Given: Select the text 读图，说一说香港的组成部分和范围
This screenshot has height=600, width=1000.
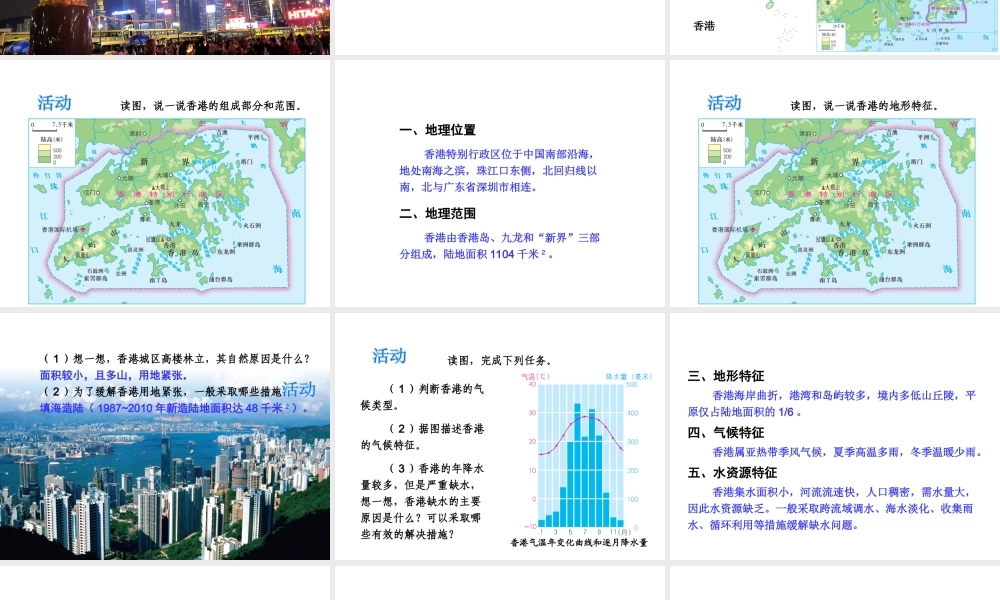Looking at the screenshot, I should tap(211, 106).
